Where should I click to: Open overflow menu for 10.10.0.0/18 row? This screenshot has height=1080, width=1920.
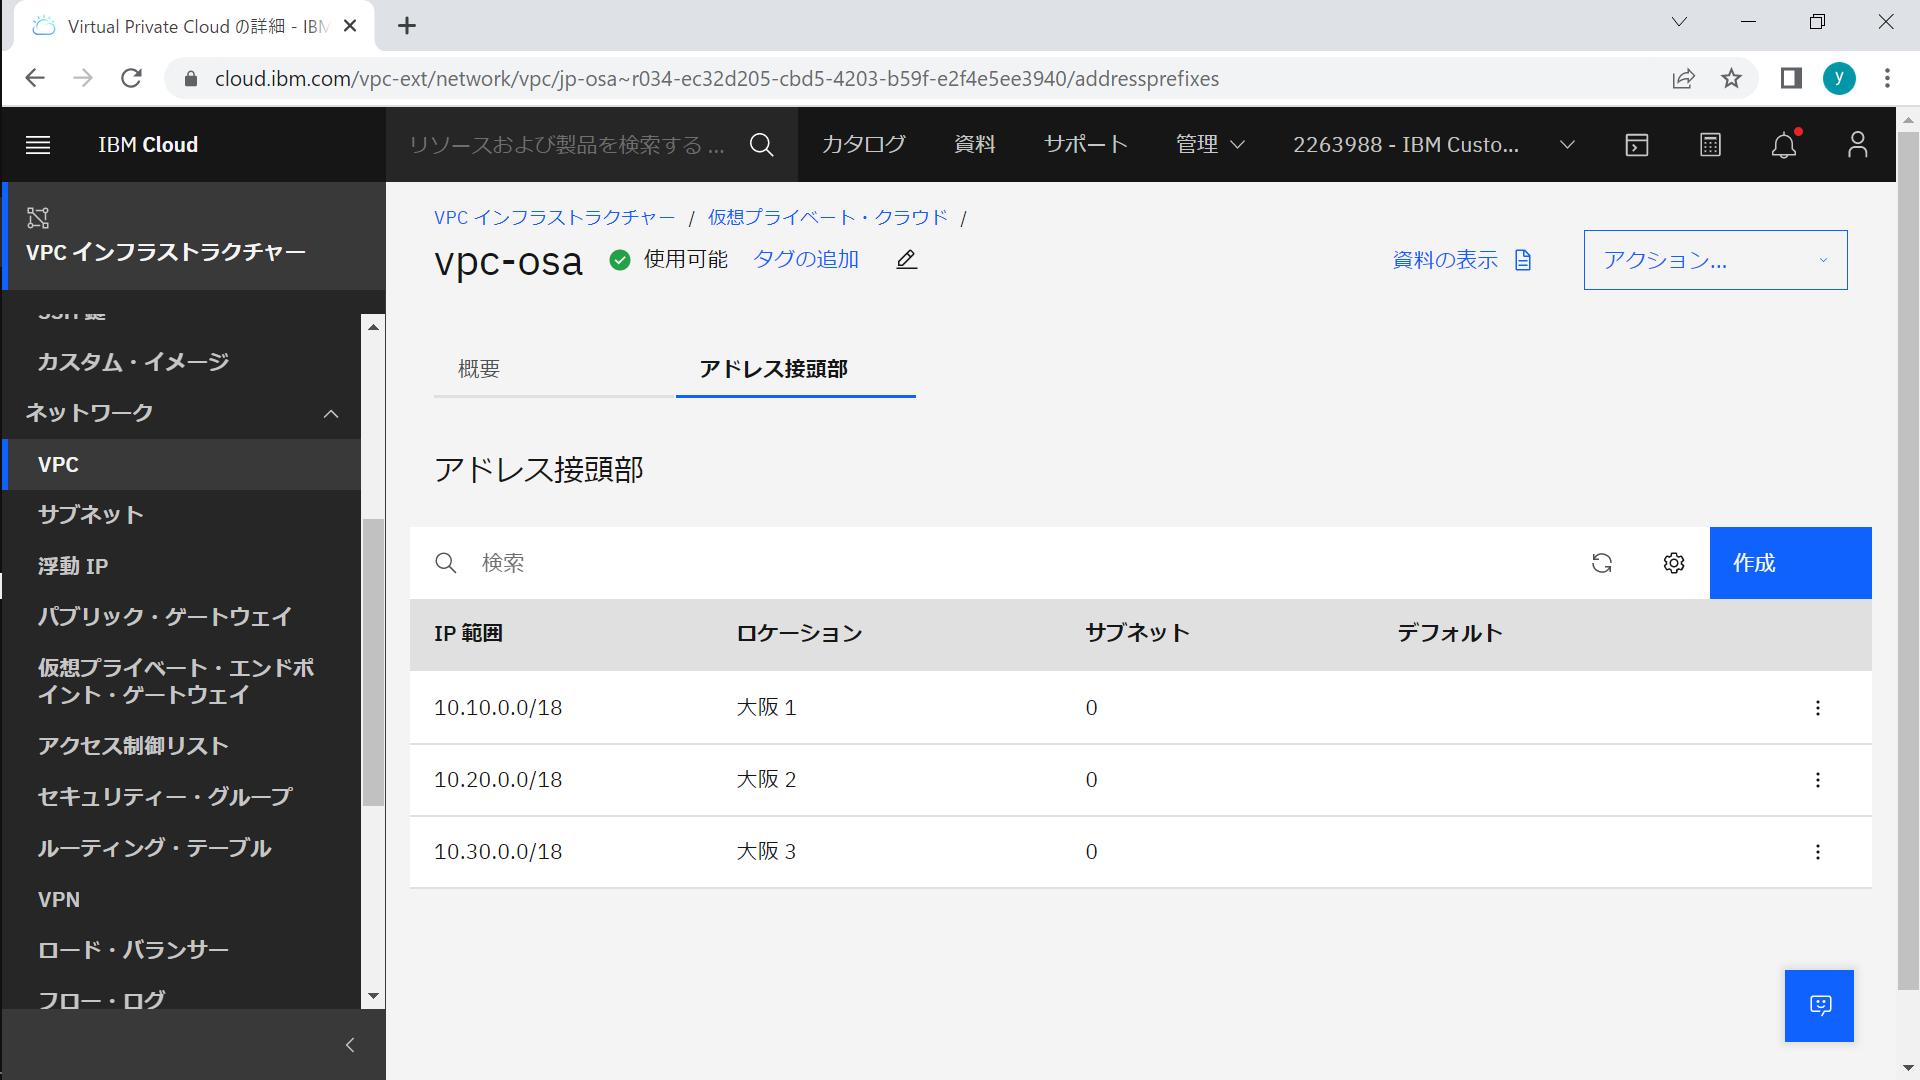click(x=1818, y=708)
